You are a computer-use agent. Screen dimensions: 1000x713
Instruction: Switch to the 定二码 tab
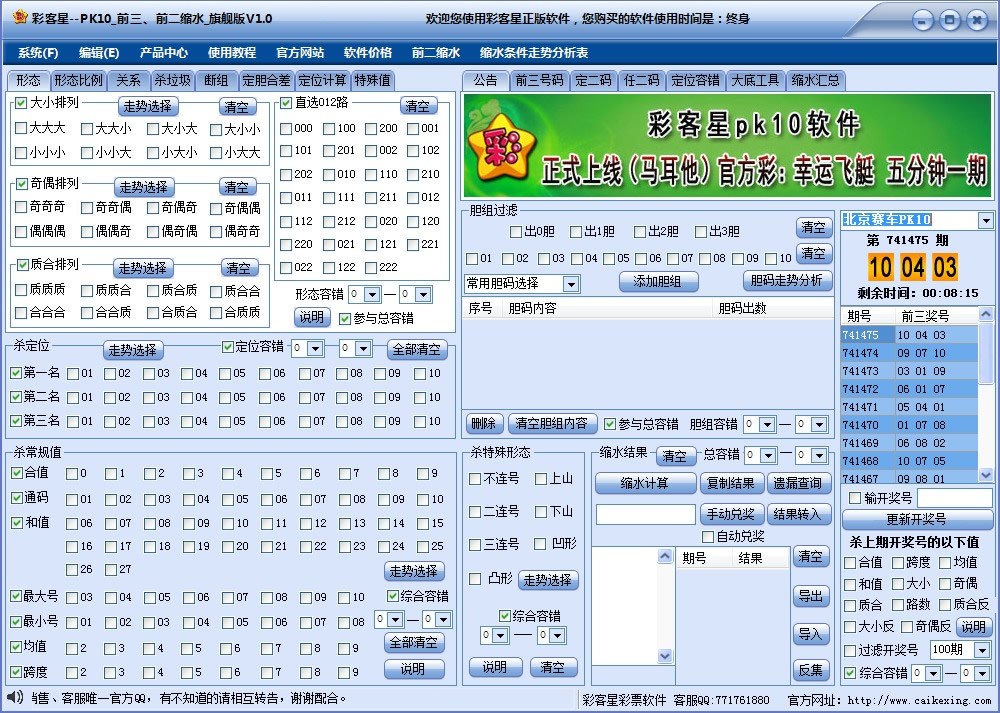tap(594, 80)
